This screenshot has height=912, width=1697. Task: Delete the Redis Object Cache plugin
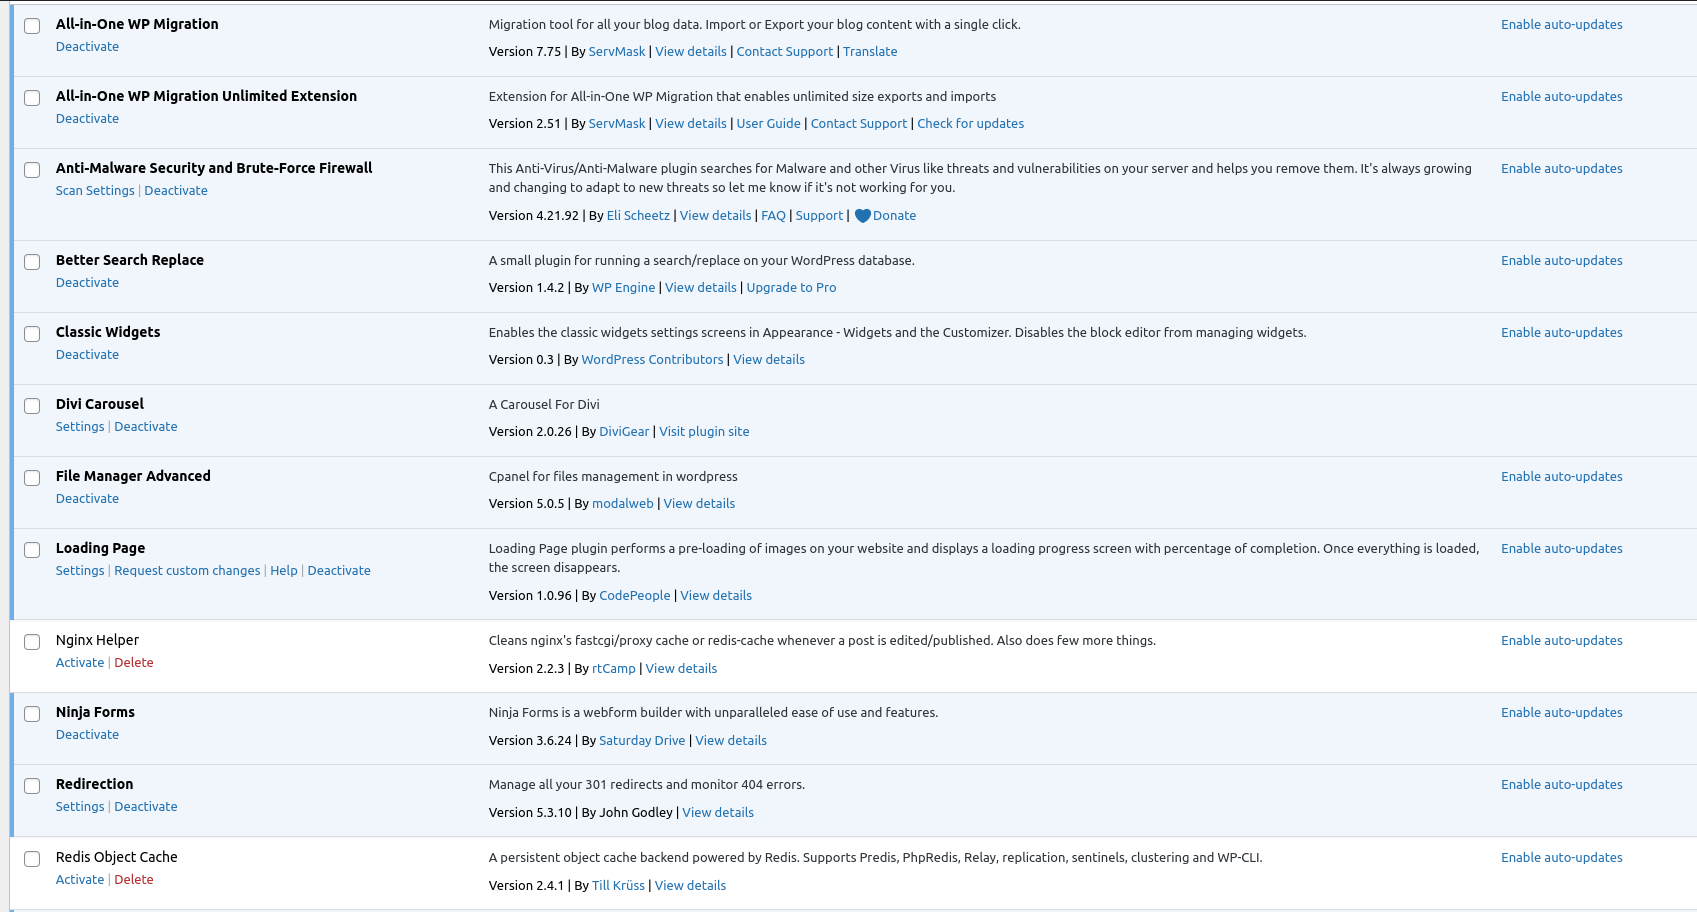(x=134, y=880)
